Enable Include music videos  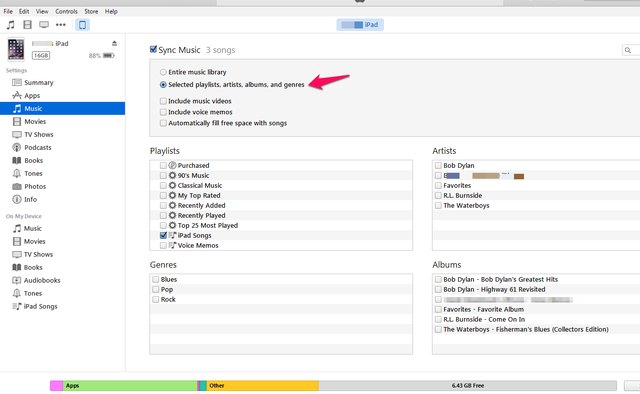(163, 101)
